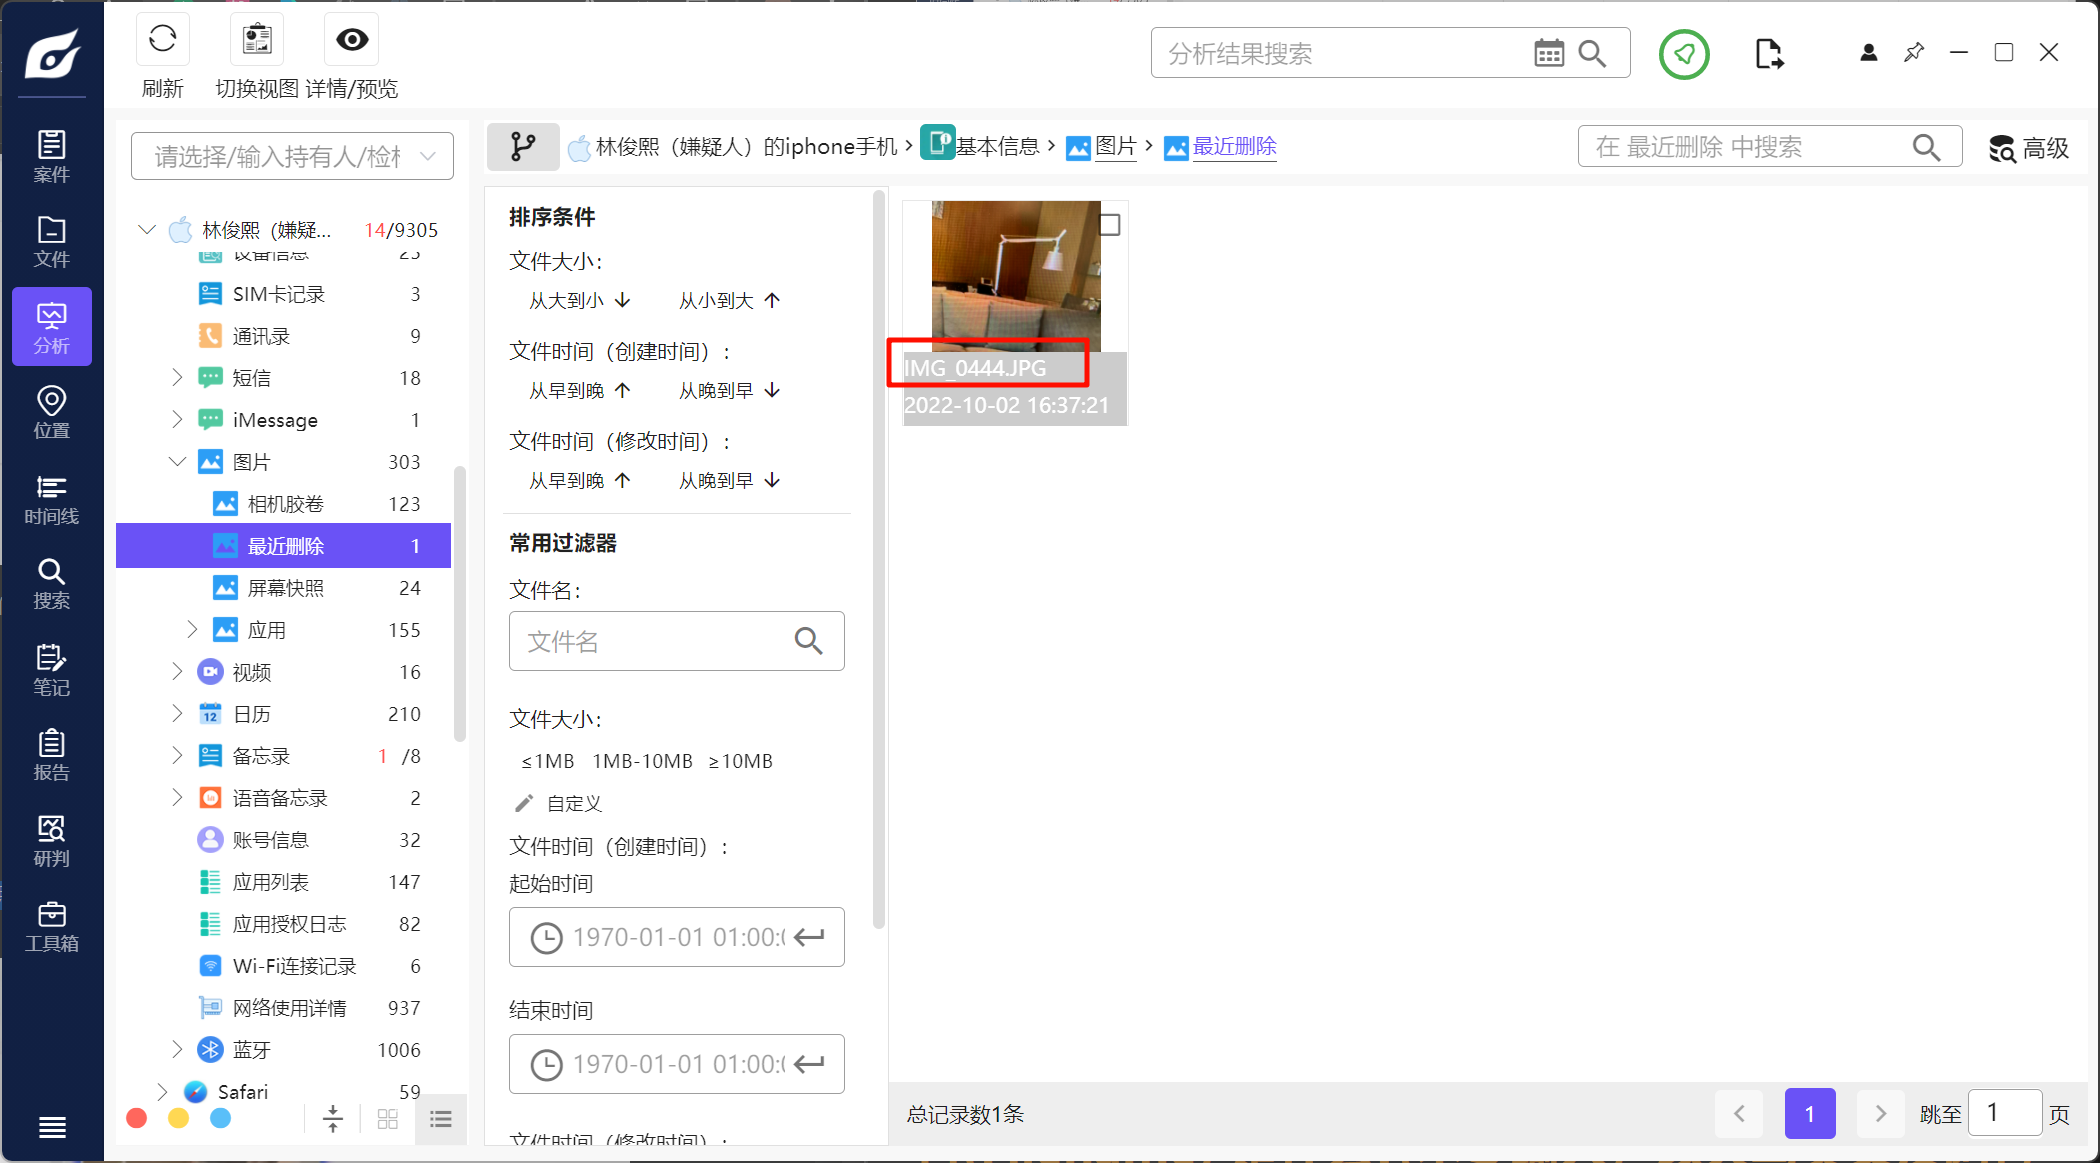Click the red color dot in the bottom bar
2100x1163 pixels.
(137, 1118)
